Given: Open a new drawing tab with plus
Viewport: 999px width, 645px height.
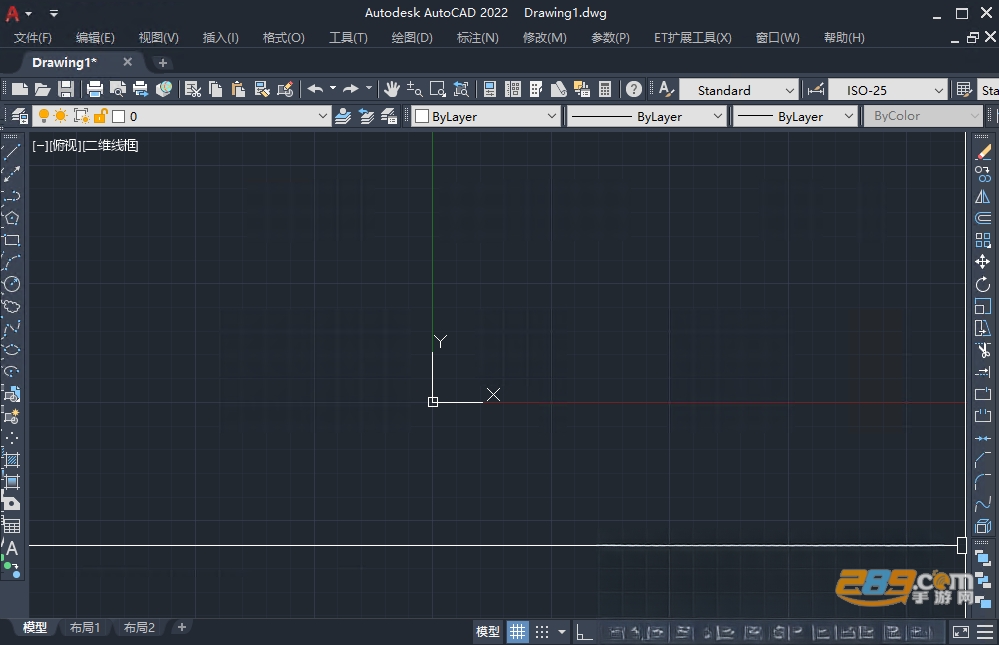Looking at the screenshot, I should click(x=162, y=62).
